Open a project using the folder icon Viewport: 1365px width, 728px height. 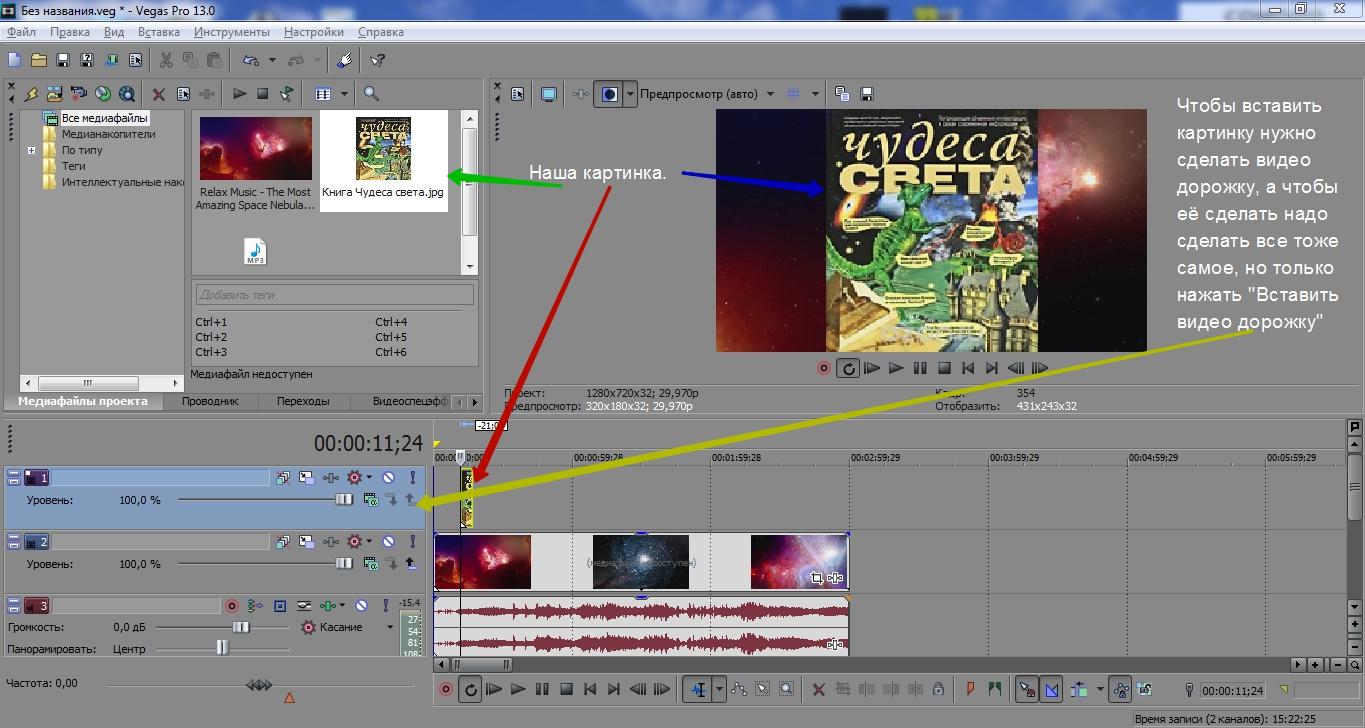click(x=38, y=60)
